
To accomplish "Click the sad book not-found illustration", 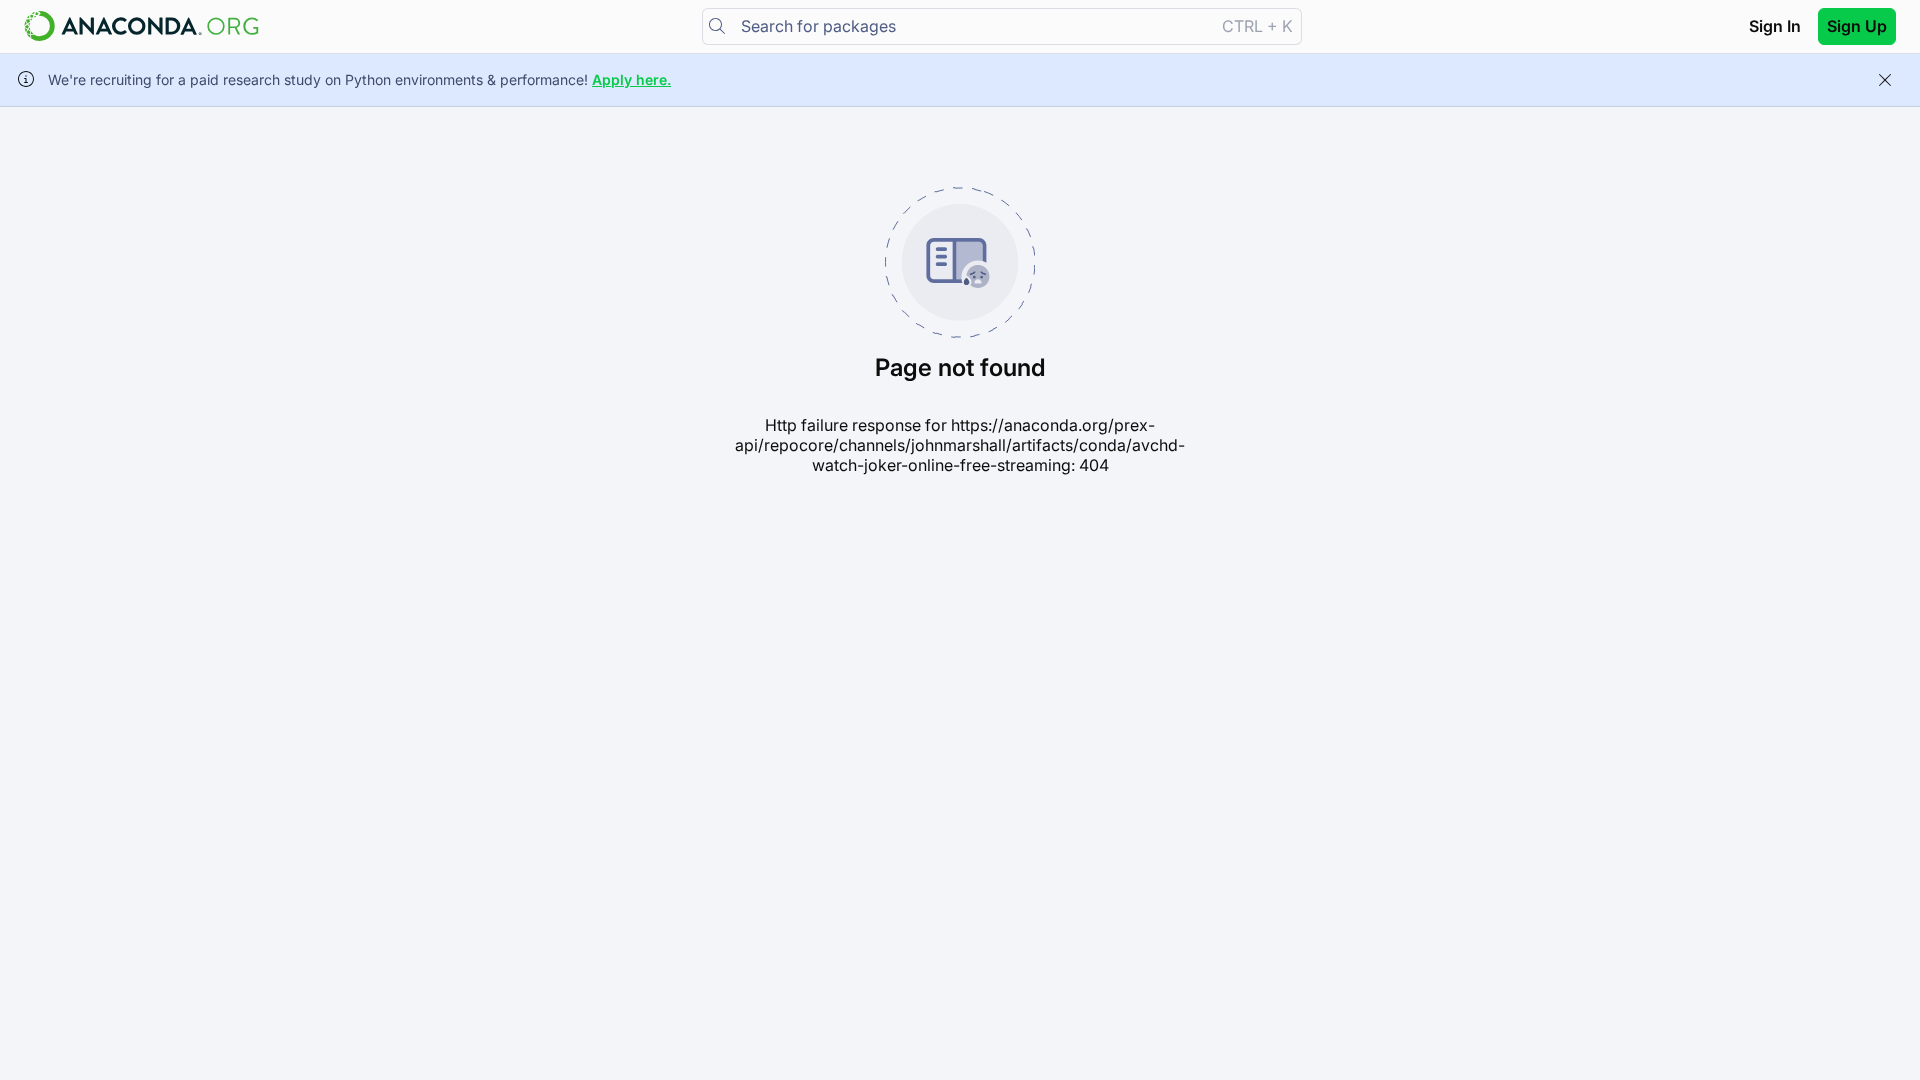I will pyautogui.click(x=960, y=262).
